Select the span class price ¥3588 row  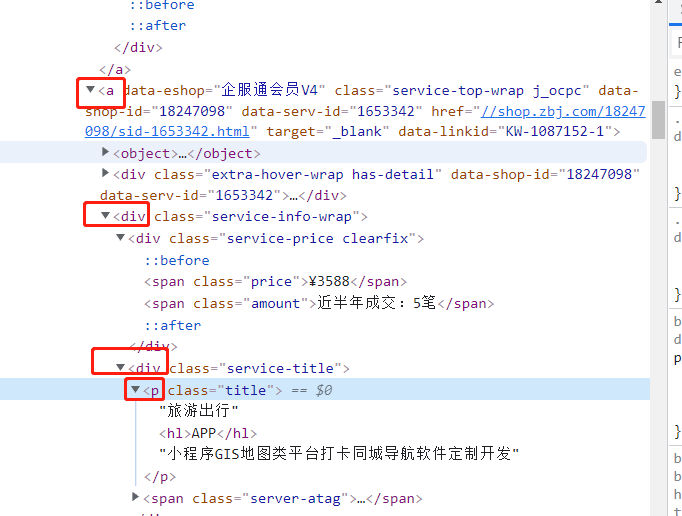coord(275,281)
